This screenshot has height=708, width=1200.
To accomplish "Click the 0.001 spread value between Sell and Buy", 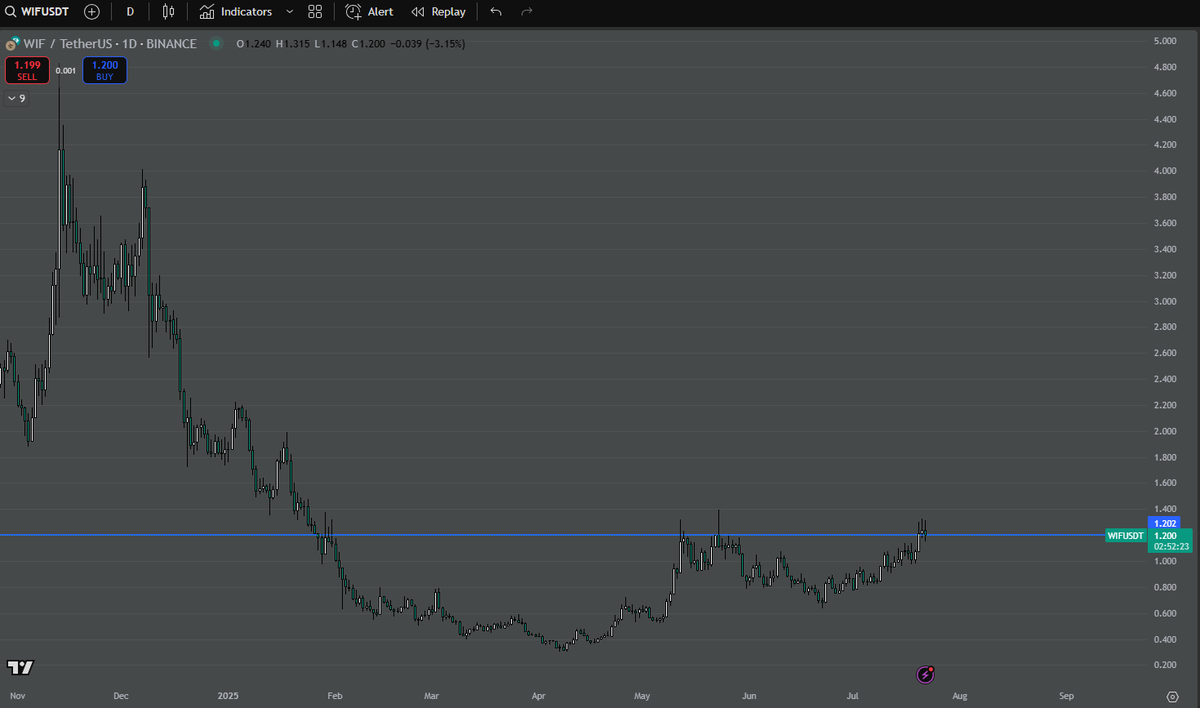I will [x=65, y=71].
